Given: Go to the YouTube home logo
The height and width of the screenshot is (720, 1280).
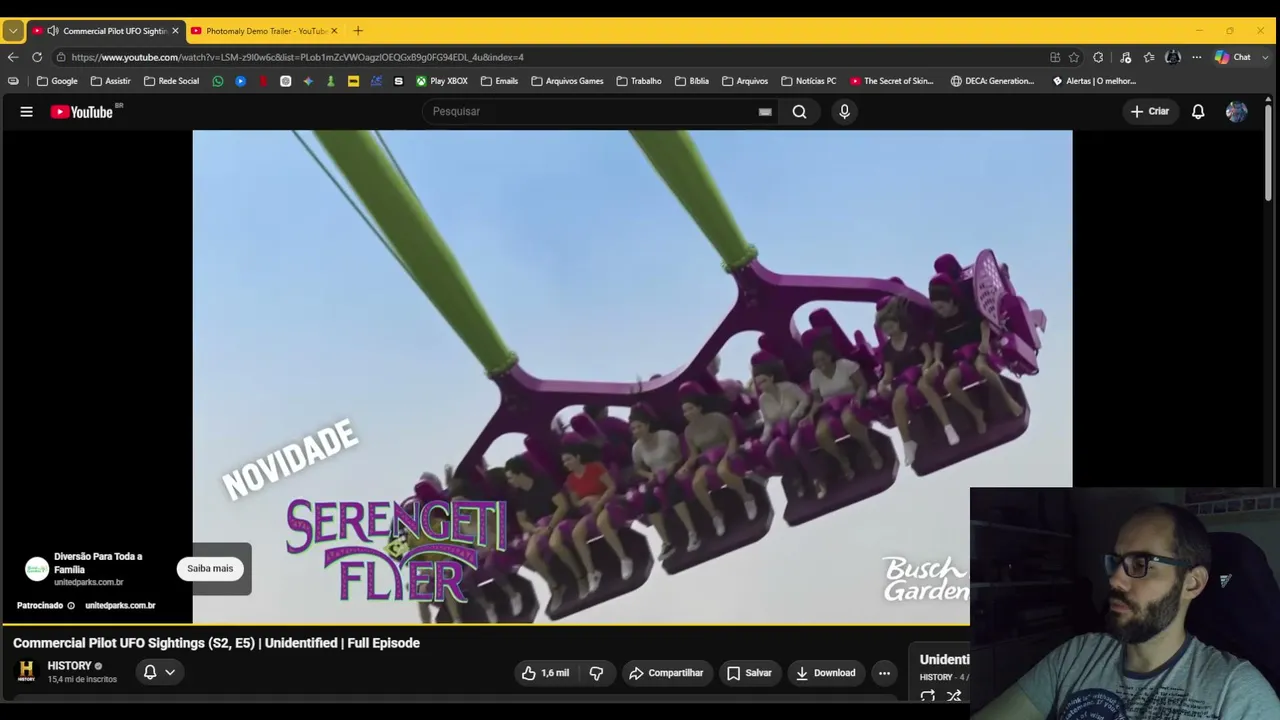Looking at the screenshot, I should [x=82, y=112].
